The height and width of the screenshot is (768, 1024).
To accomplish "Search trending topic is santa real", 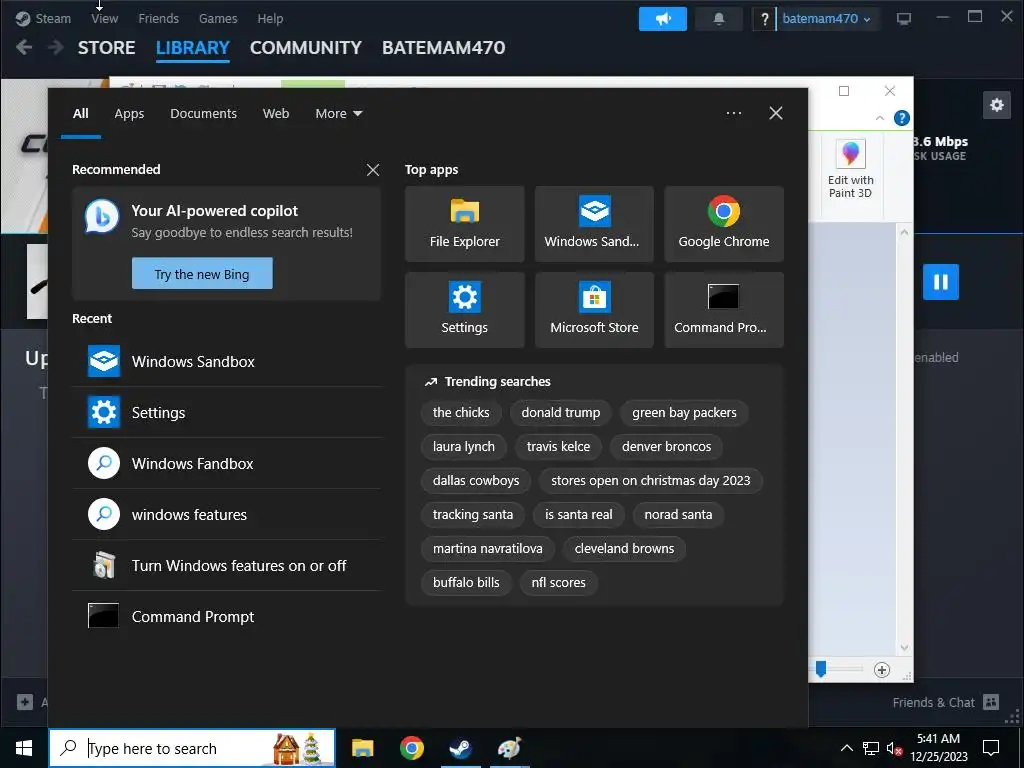I will coord(579,515).
